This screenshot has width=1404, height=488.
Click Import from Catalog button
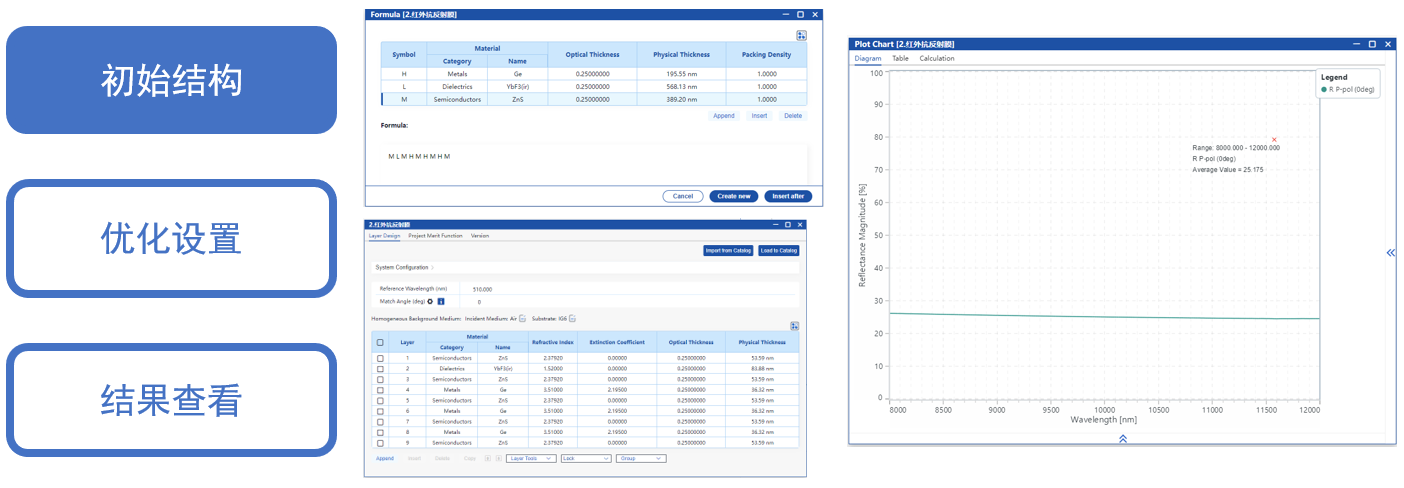coord(728,250)
